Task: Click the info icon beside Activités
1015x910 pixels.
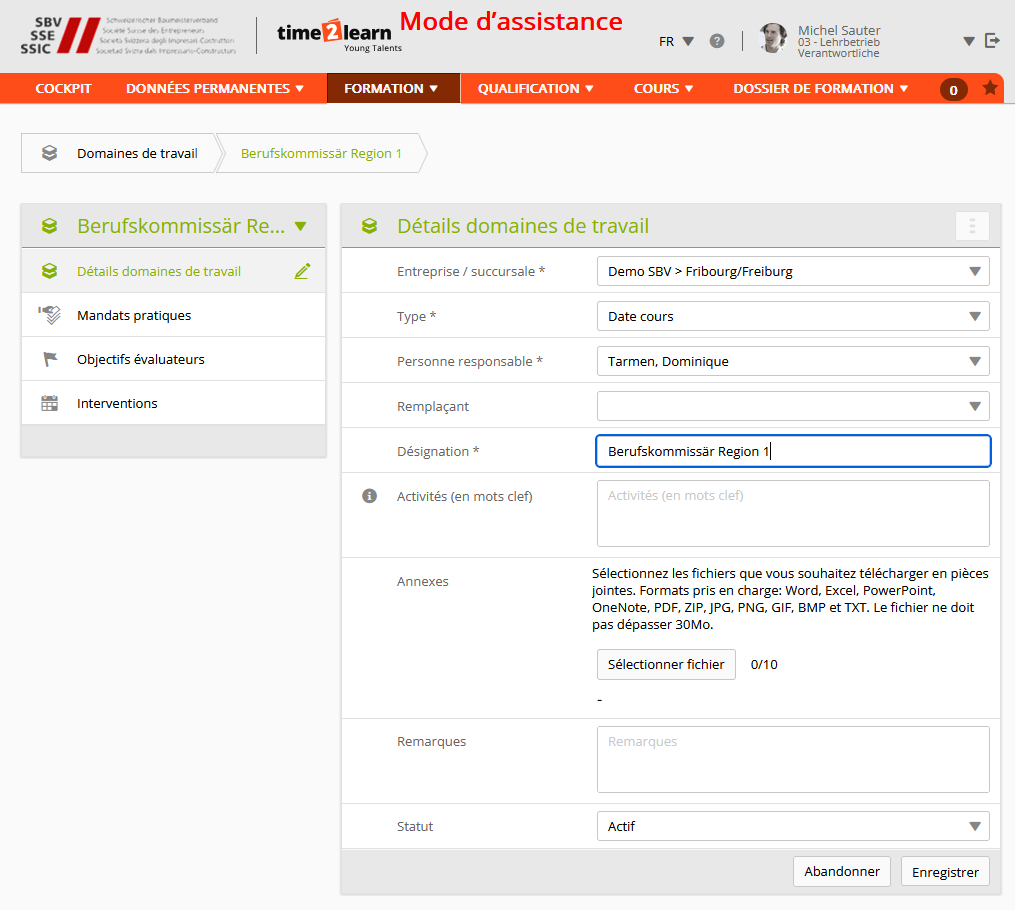Action: point(369,496)
